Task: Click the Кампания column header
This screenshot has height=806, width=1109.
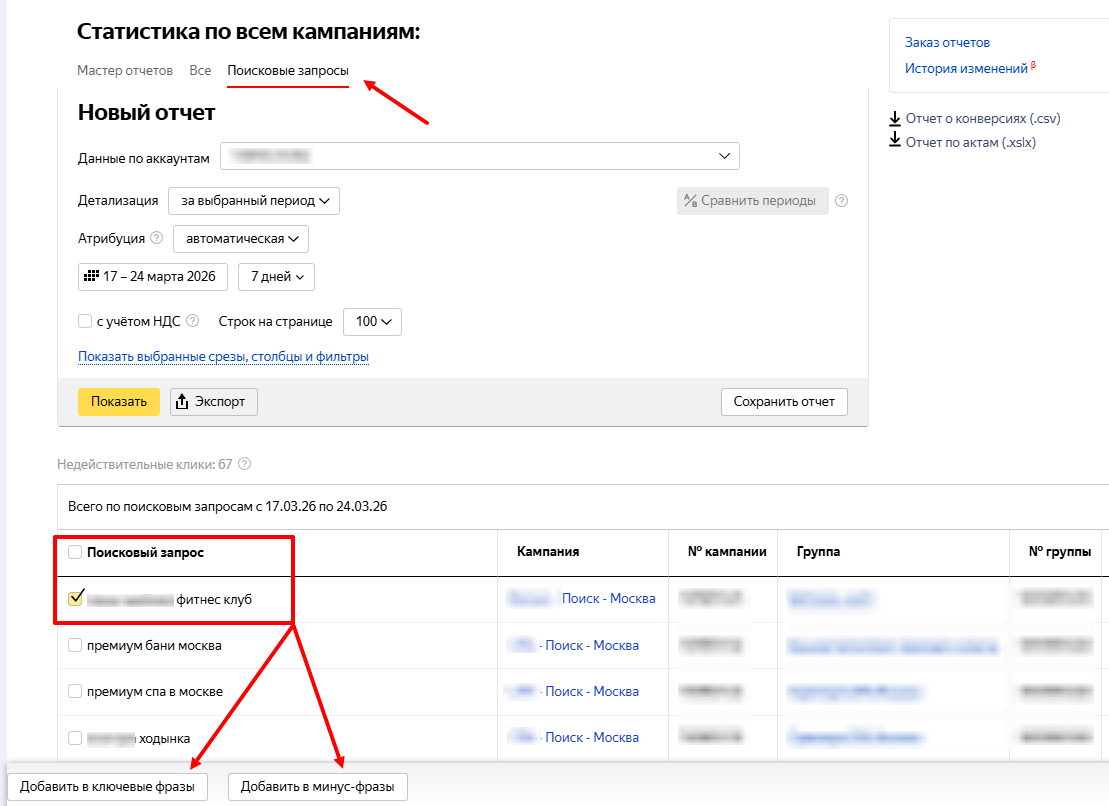Action: (548, 552)
